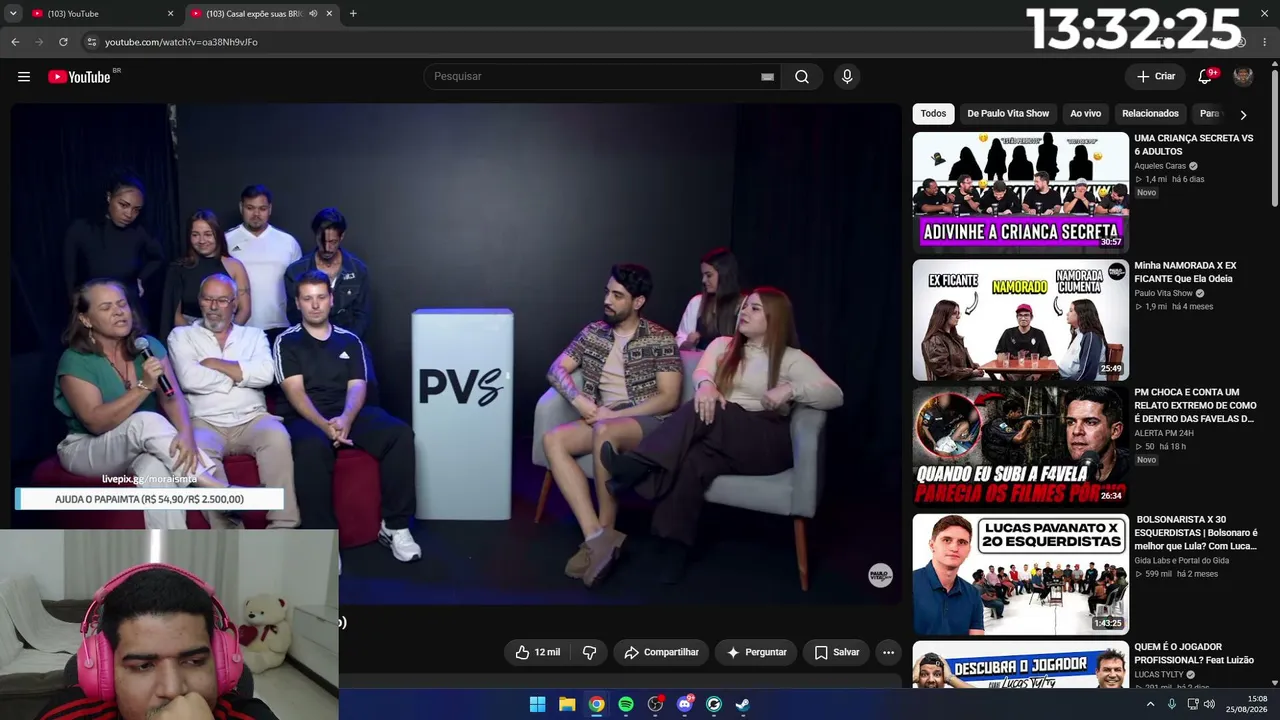Open Spotify from the taskbar

[626, 704]
